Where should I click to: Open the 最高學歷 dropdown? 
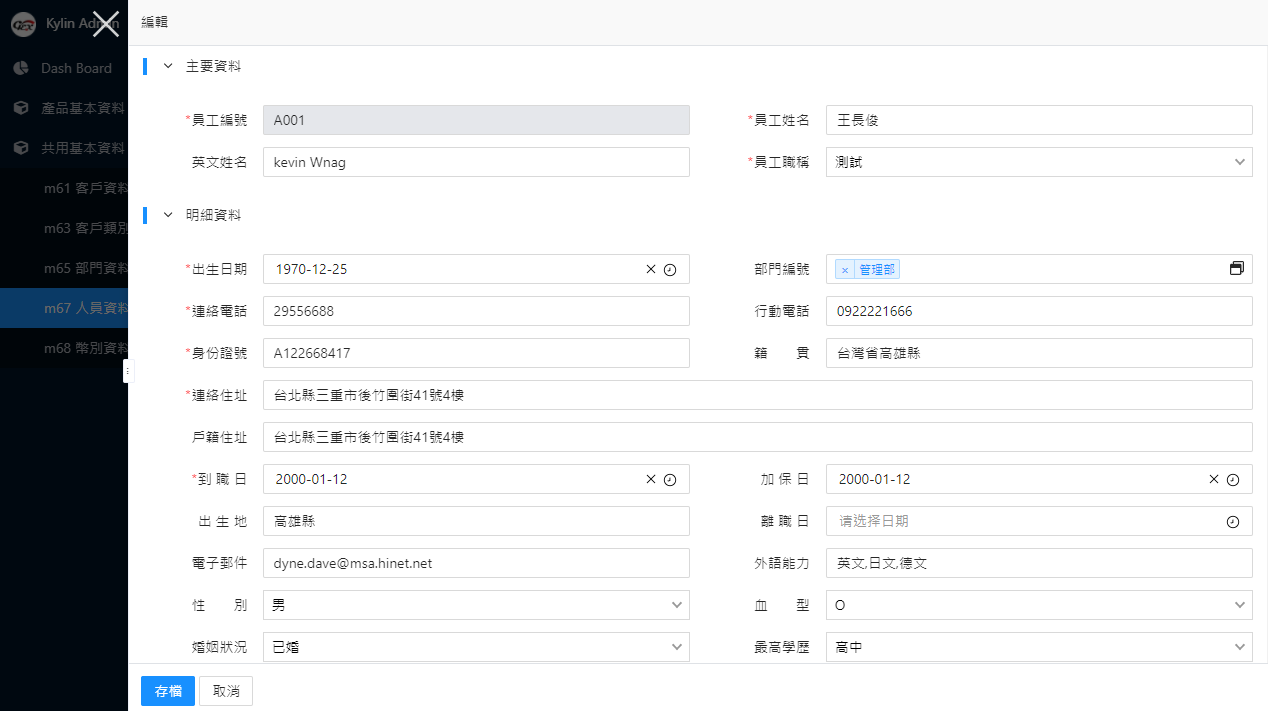pos(1039,647)
